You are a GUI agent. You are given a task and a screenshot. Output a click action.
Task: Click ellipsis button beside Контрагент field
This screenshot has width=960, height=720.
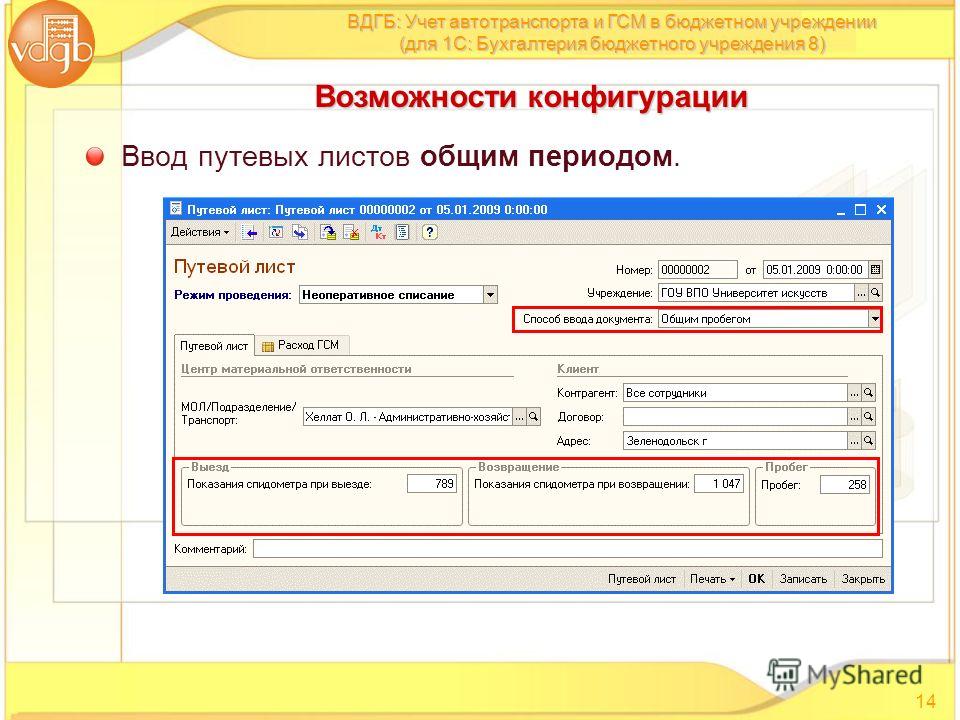coord(854,393)
